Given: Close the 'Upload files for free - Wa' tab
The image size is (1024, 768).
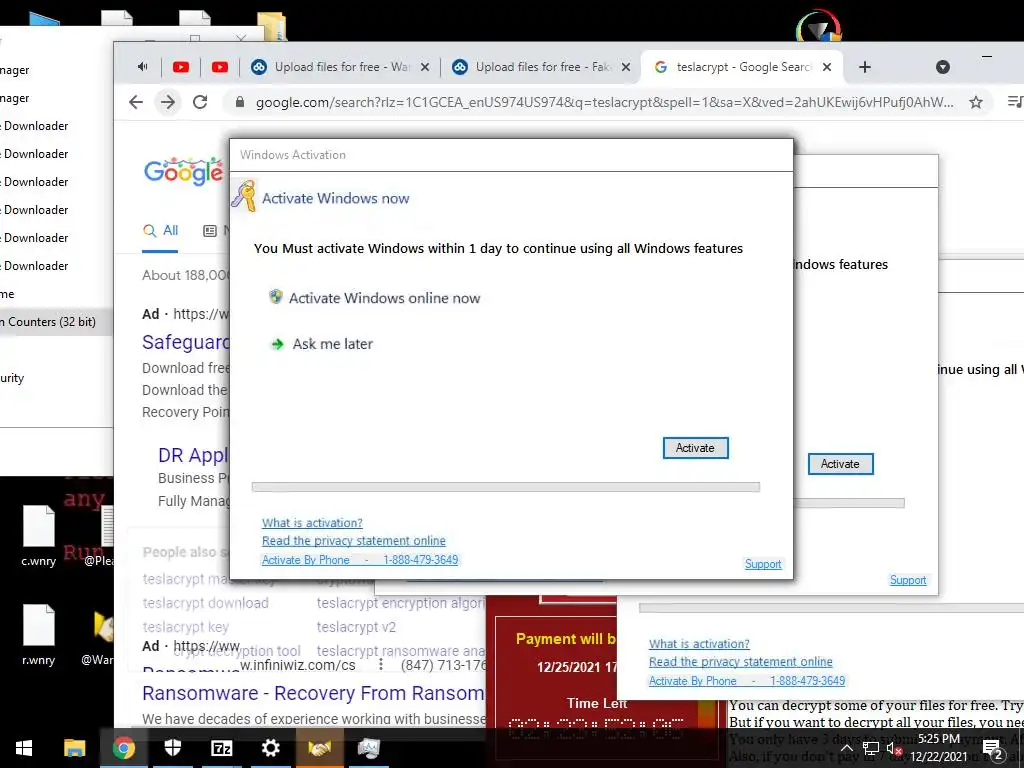Looking at the screenshot, I should [x=424, y=67].
